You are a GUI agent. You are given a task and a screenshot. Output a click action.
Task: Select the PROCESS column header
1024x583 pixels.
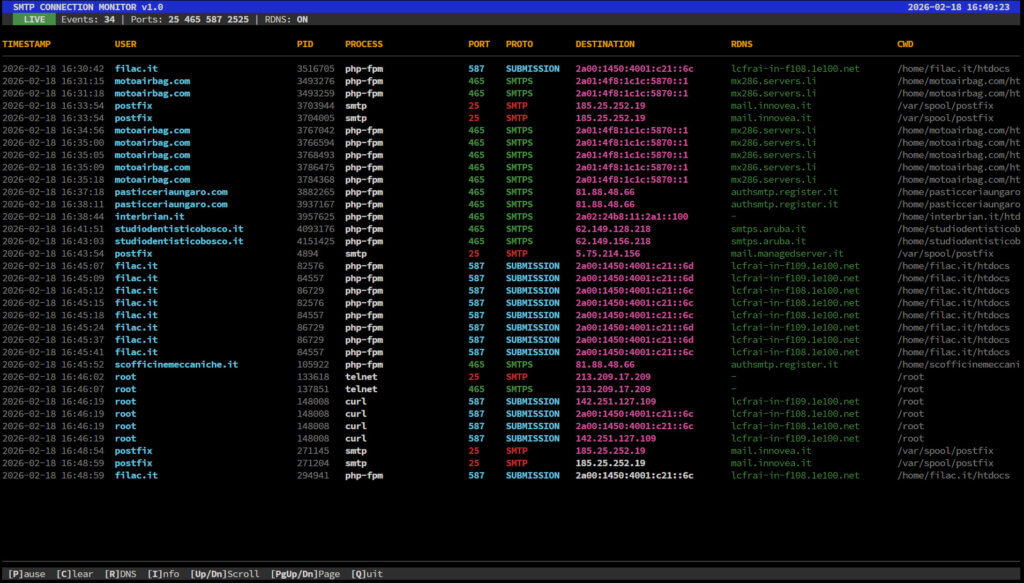[364, 44]
